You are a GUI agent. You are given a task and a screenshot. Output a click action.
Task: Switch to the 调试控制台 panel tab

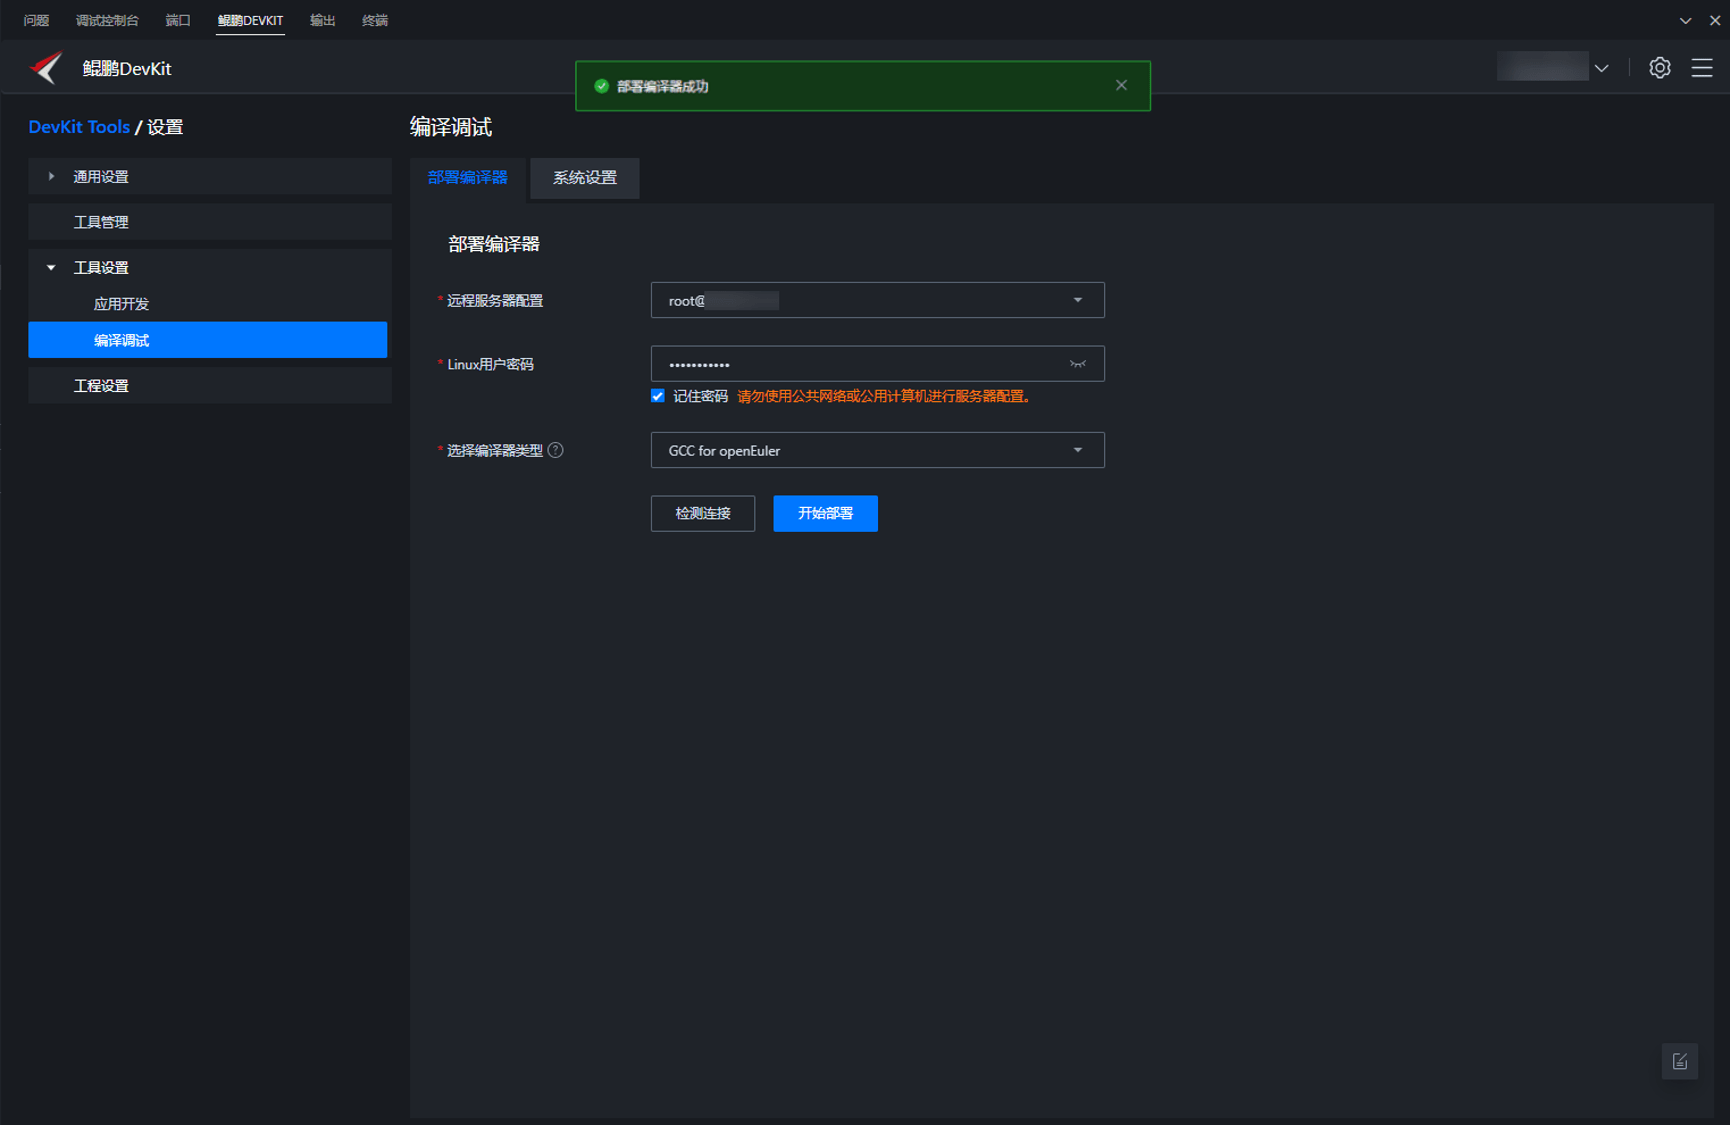[107, 20]
